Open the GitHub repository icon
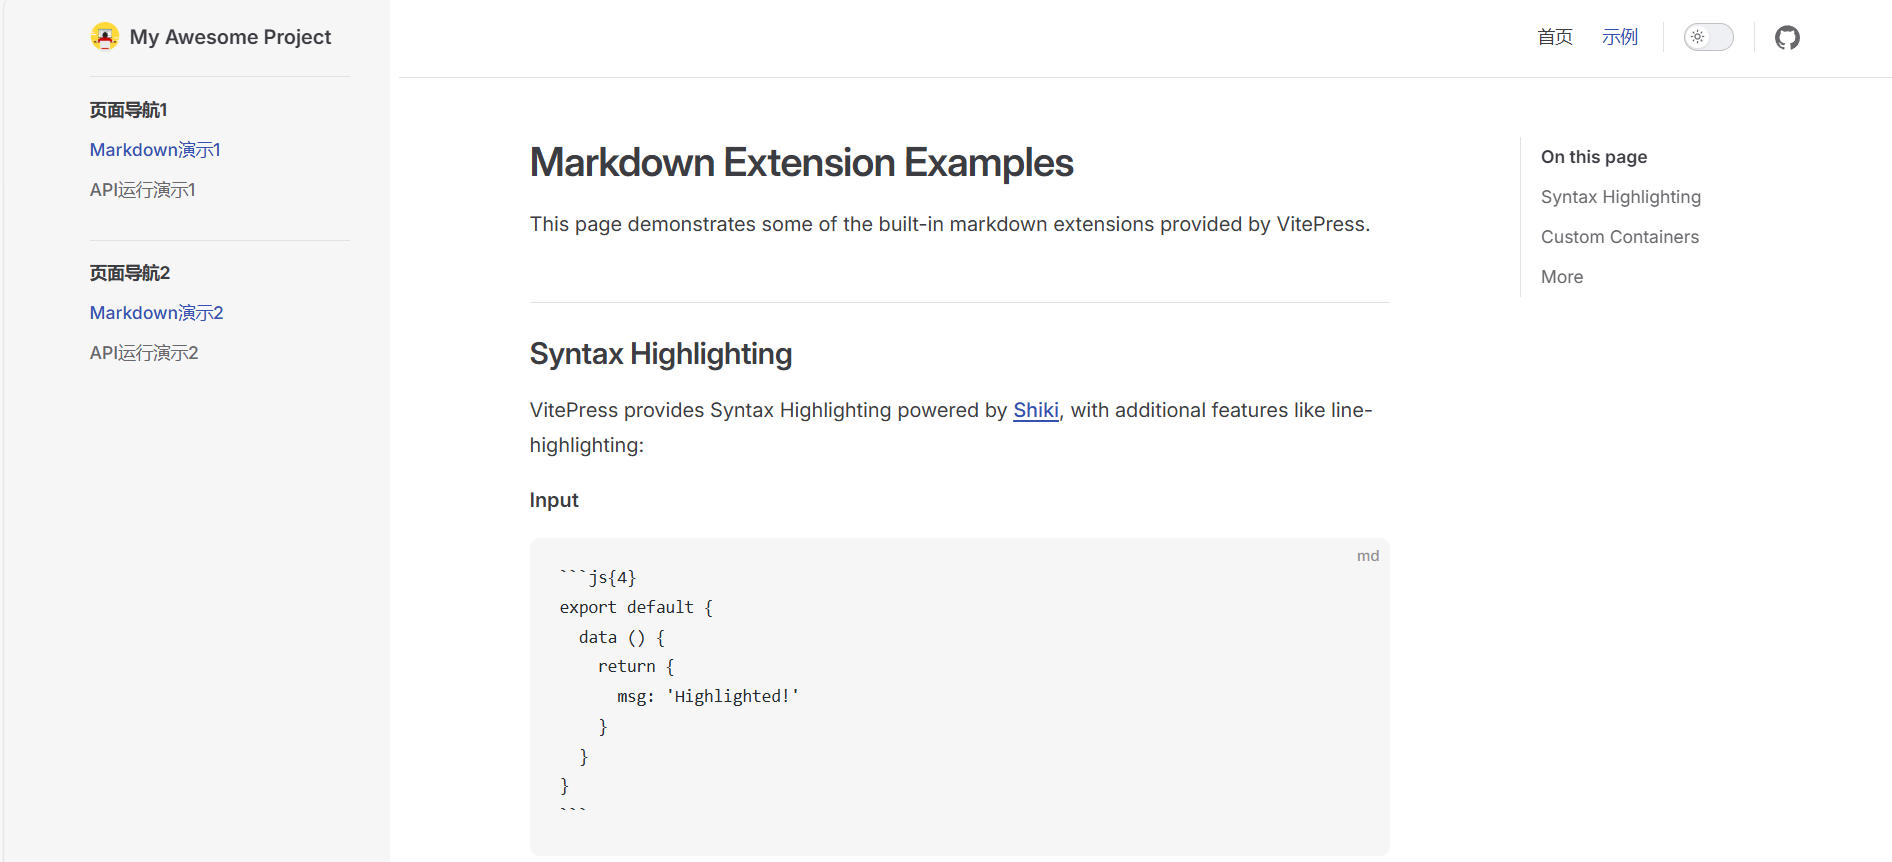The height and width of the screenshot is (862, 1892). (x=1787, y=38)
